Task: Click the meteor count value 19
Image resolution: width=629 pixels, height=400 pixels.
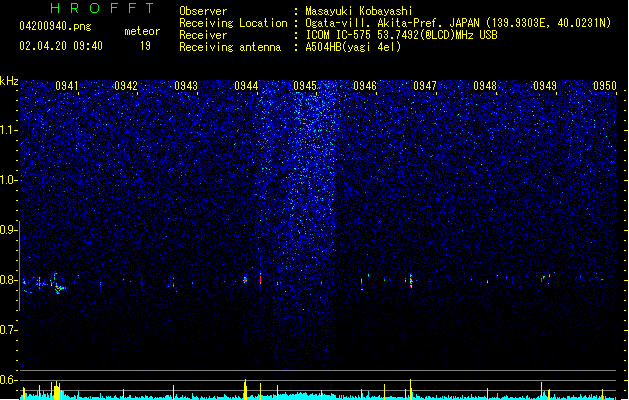Action: 145,46
